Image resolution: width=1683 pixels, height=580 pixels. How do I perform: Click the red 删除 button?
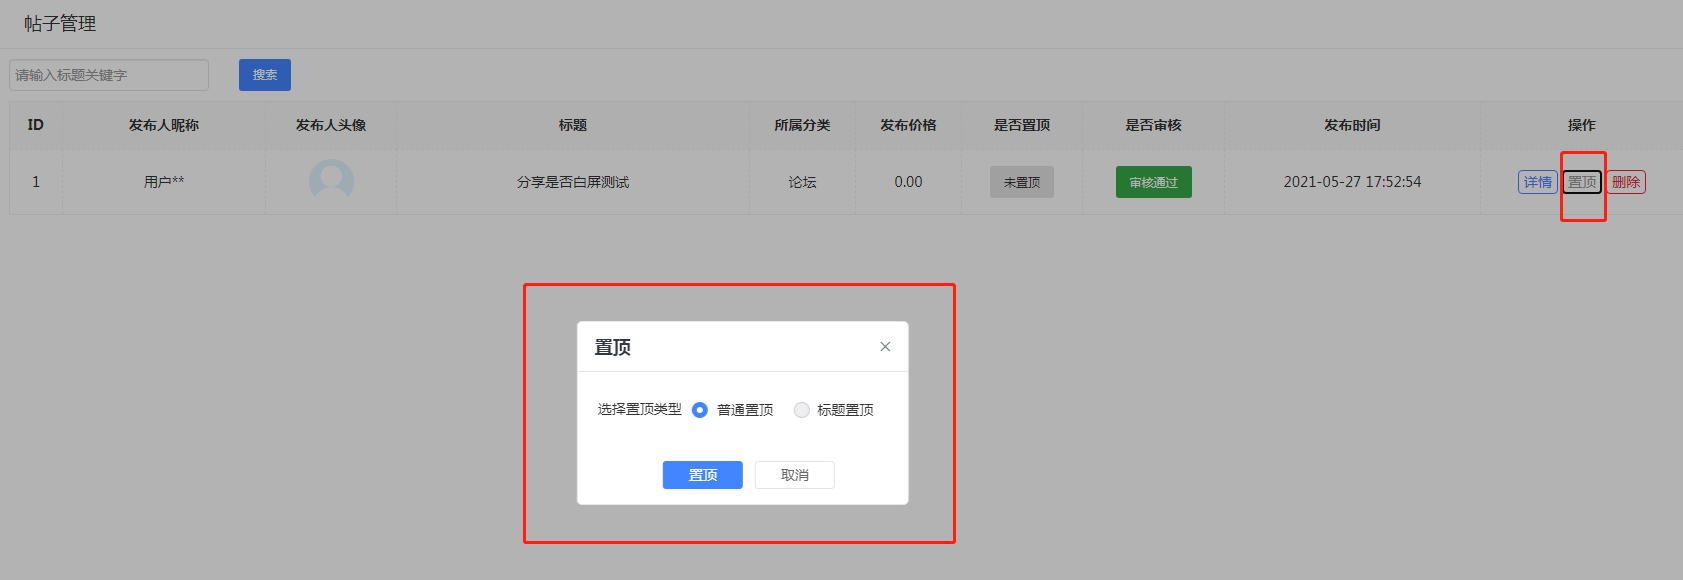1626,182
